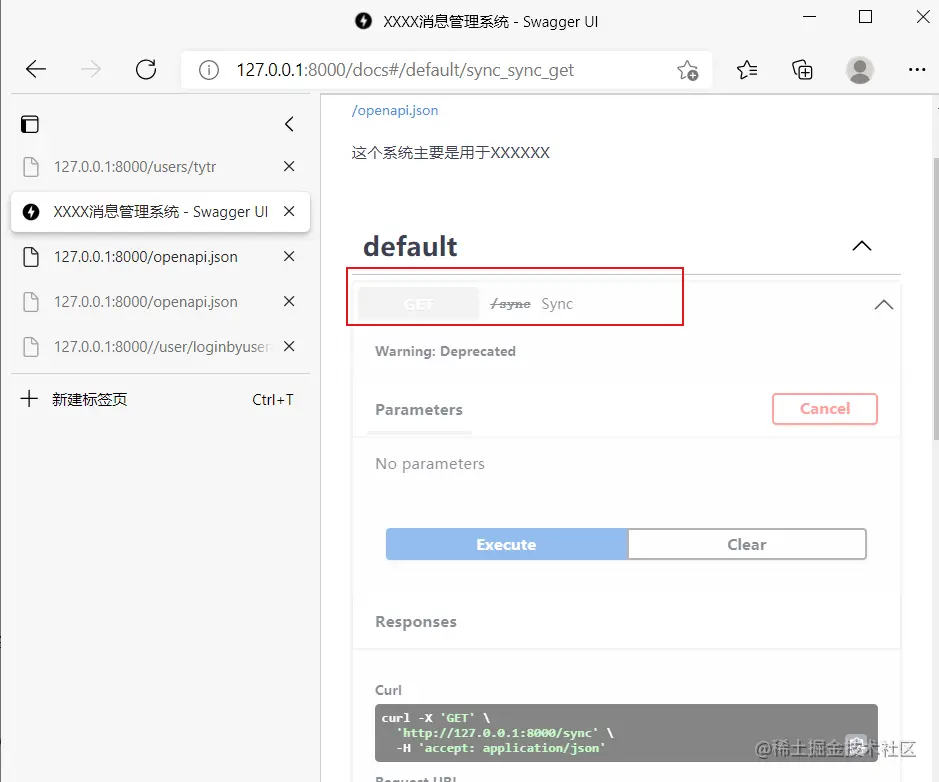The width and height of the screenshot is (939, 782).
Task: Click the No parameters text
Action: 430,464
